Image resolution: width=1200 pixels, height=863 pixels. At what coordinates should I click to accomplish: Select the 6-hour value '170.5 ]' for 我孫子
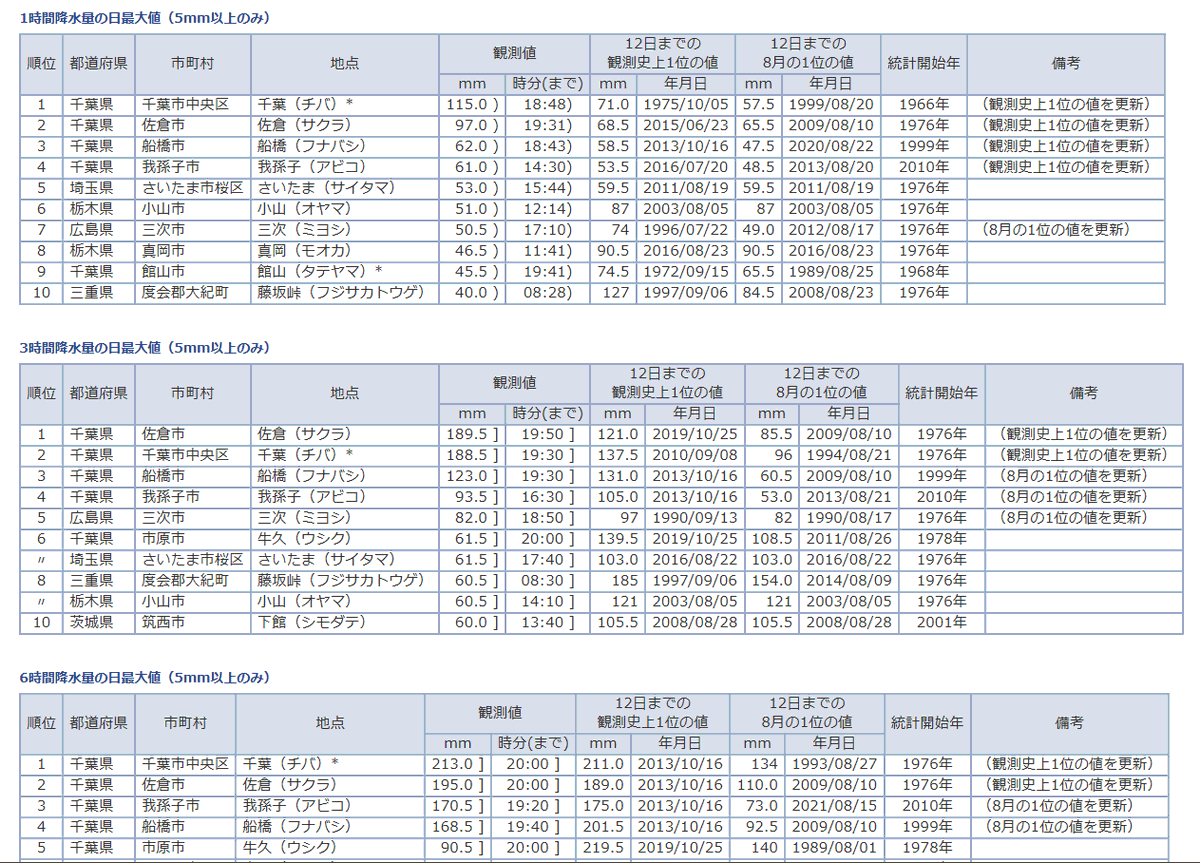click(458, 806)
